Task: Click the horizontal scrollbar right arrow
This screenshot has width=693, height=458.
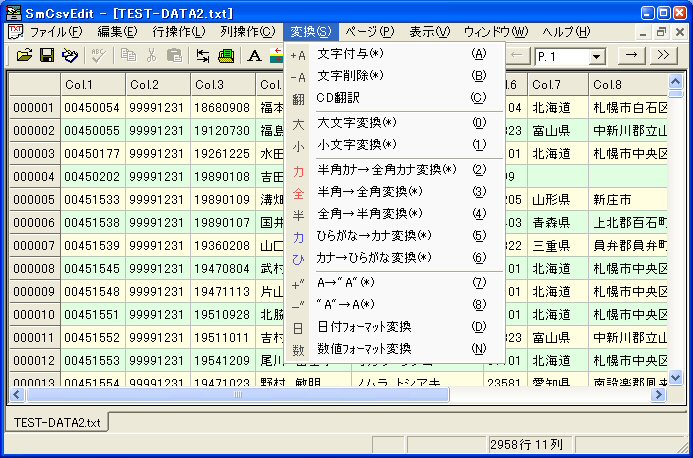Action: click(x=659, y=395)
